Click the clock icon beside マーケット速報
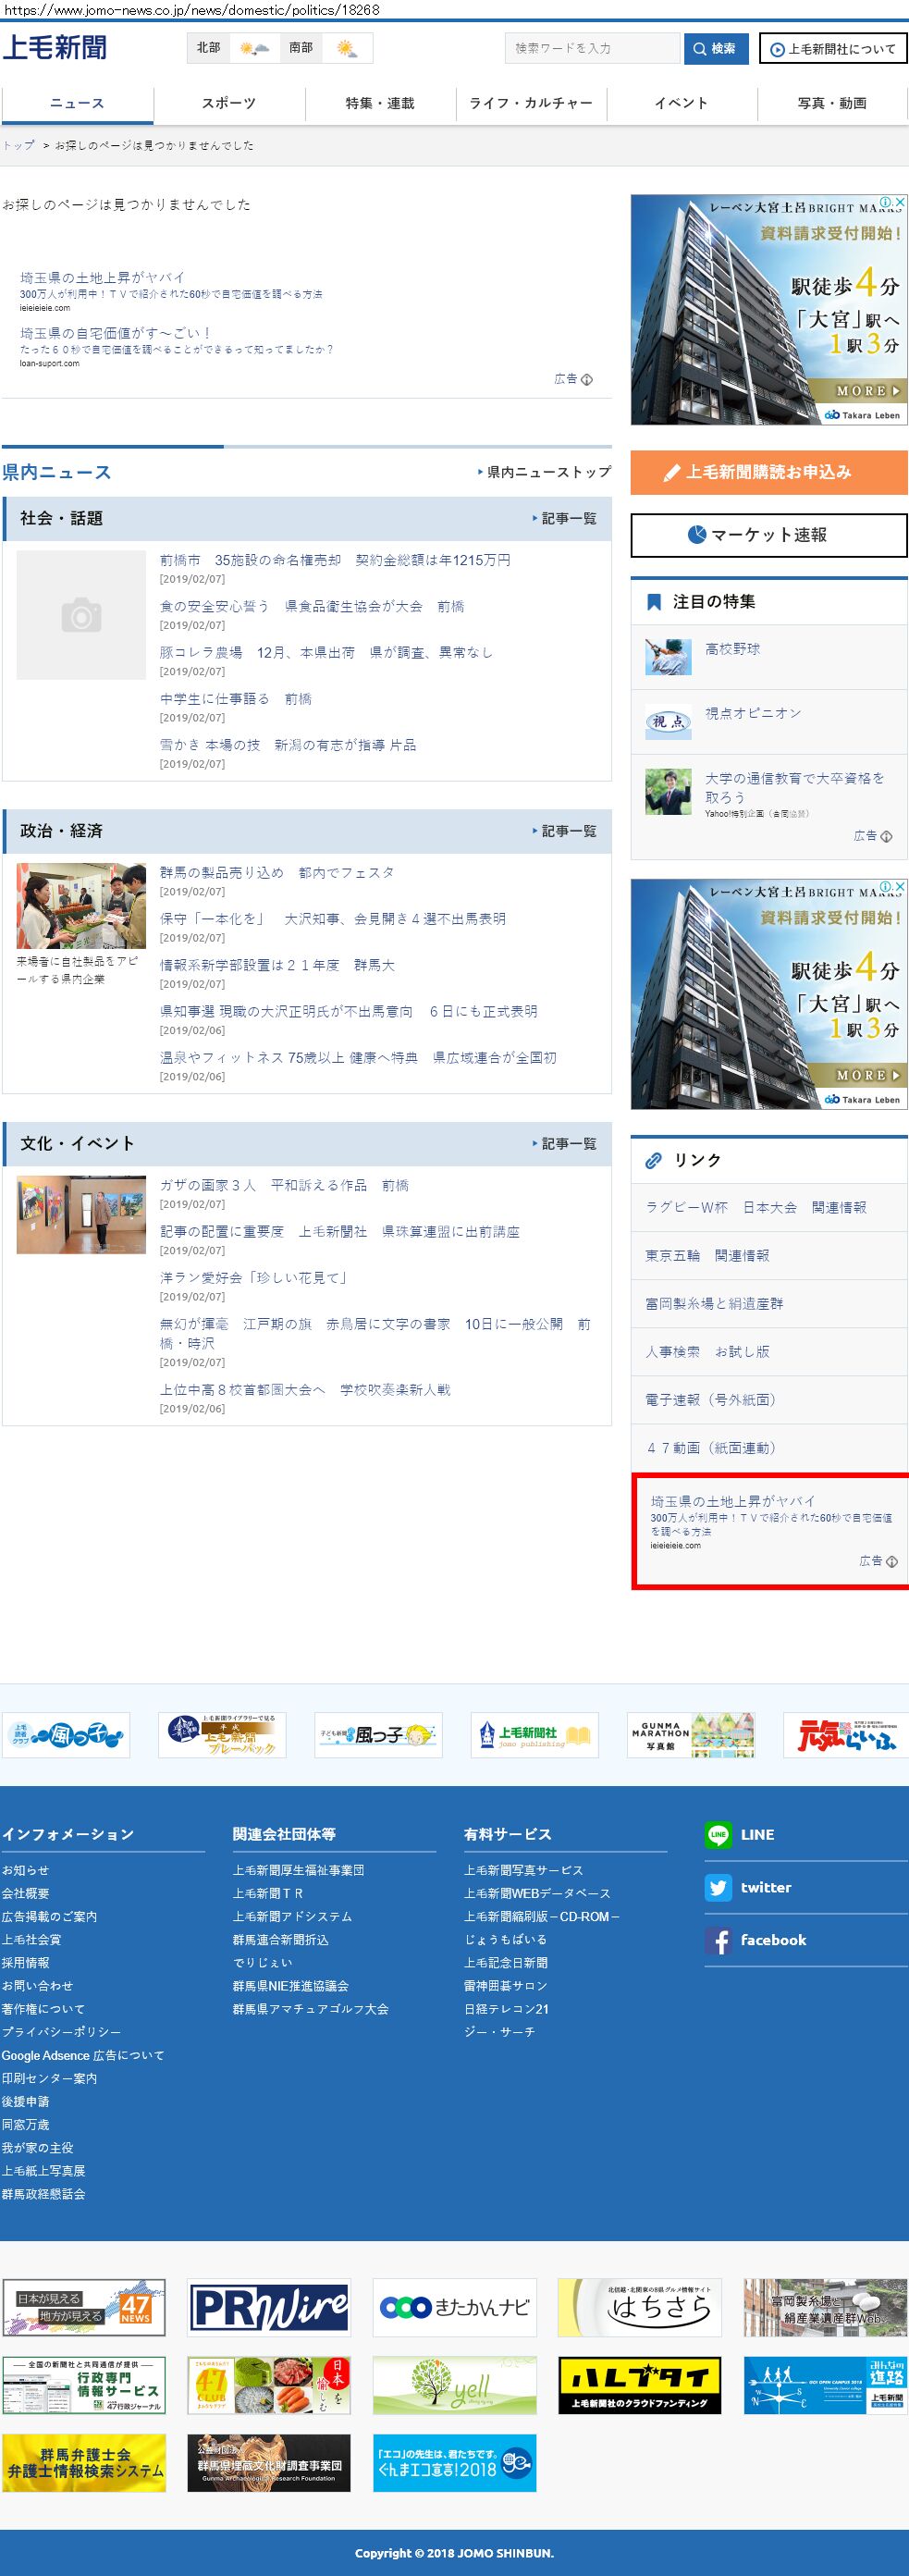The width and height of the screenshot is (909, 2576). point(697,535)
